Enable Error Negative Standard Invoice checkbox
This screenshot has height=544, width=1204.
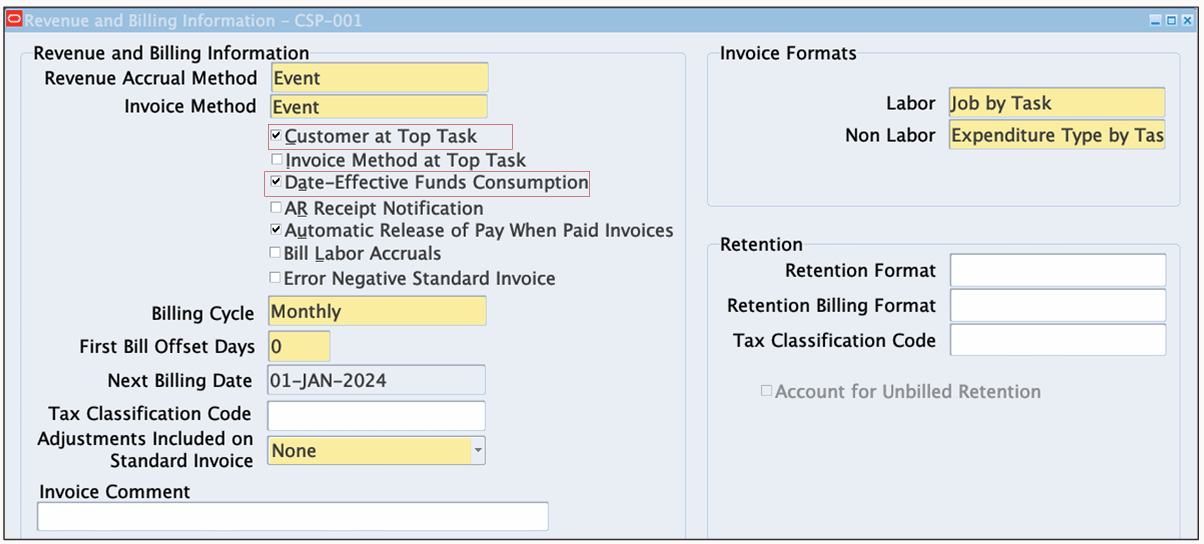click(x=276, y=278)
